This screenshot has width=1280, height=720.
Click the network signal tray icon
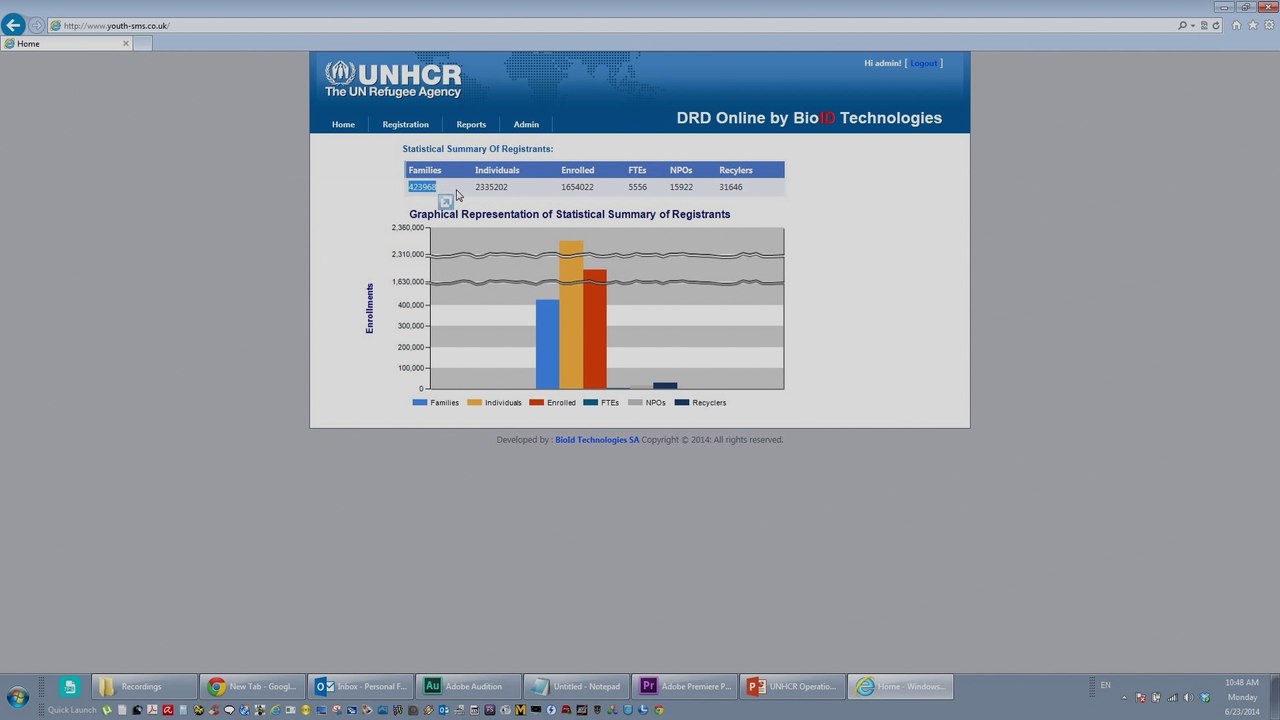click(1172, 698)
